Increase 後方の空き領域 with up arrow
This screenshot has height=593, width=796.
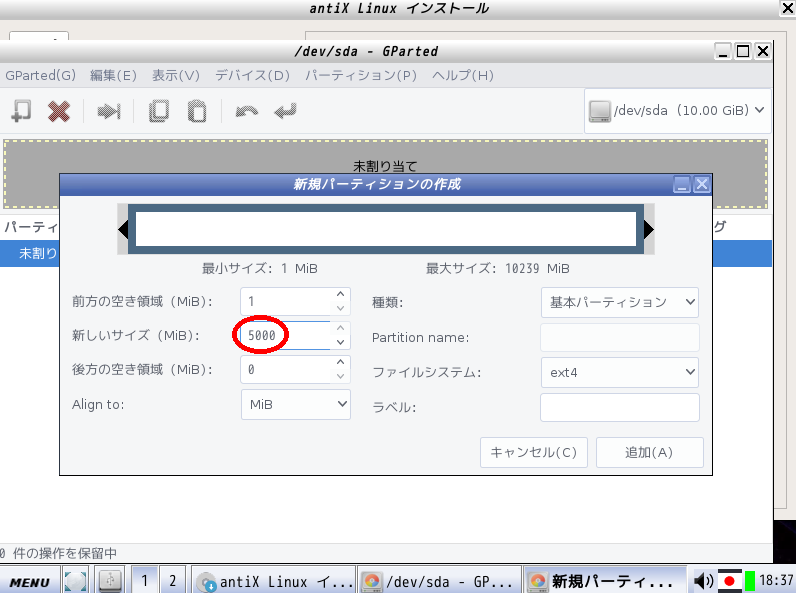point(341,363)
